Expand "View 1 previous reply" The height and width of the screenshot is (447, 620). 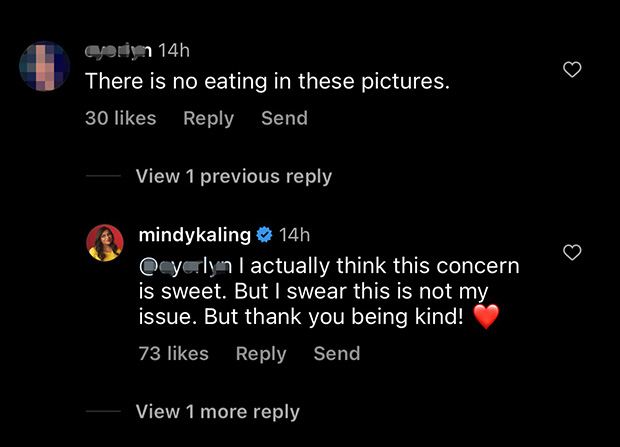(233, 176)
